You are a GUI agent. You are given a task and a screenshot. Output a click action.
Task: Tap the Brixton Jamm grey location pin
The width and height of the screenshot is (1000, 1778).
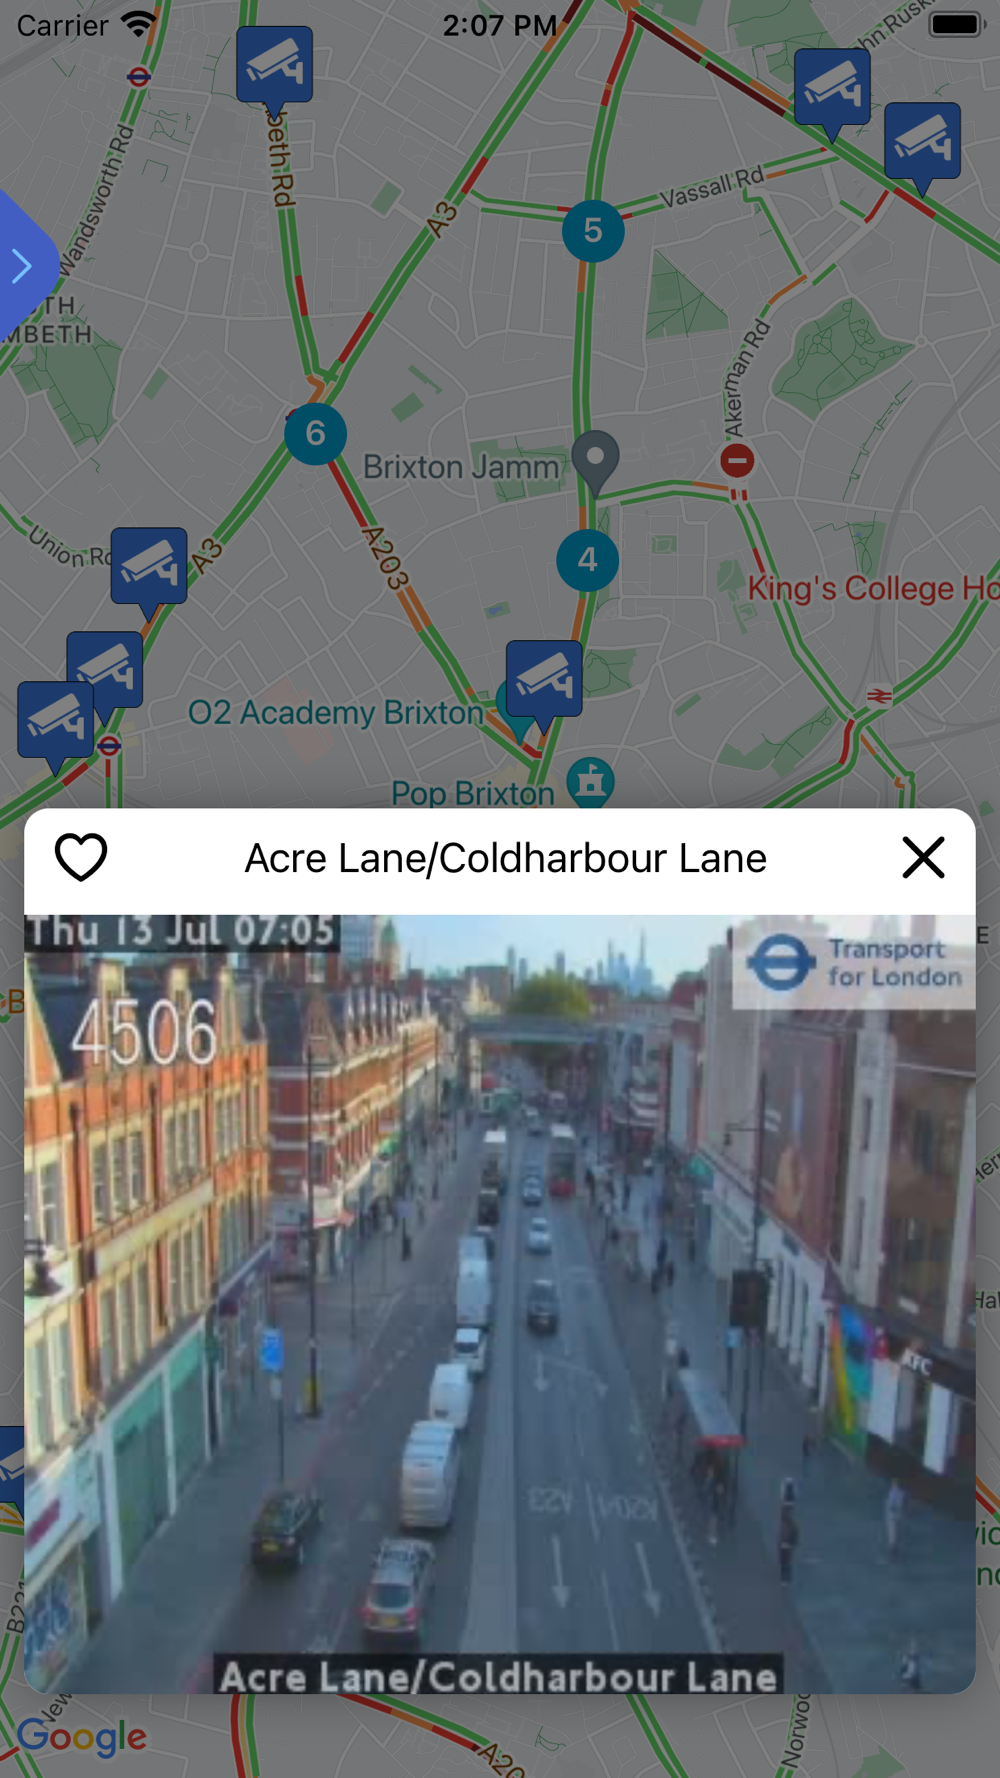[x=595, y=462]
